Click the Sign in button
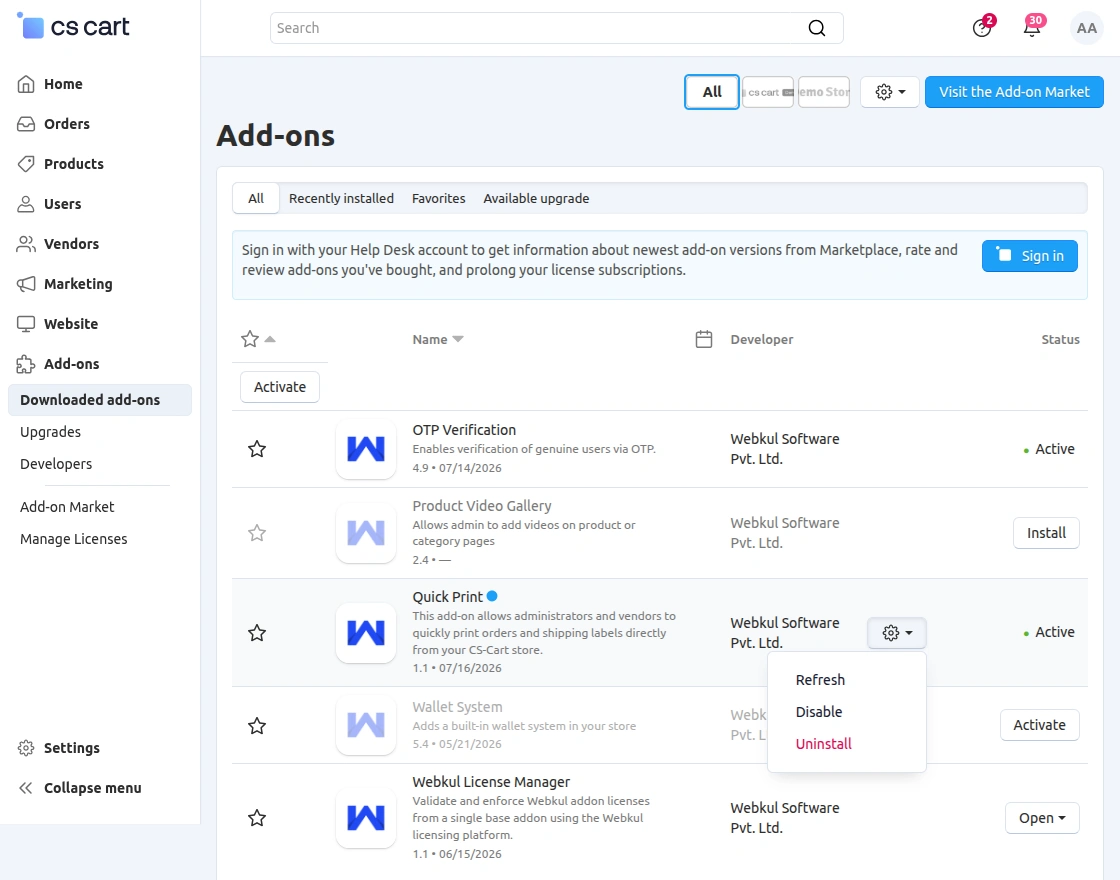The image size is (1120, 880). tap(1030, 256)
